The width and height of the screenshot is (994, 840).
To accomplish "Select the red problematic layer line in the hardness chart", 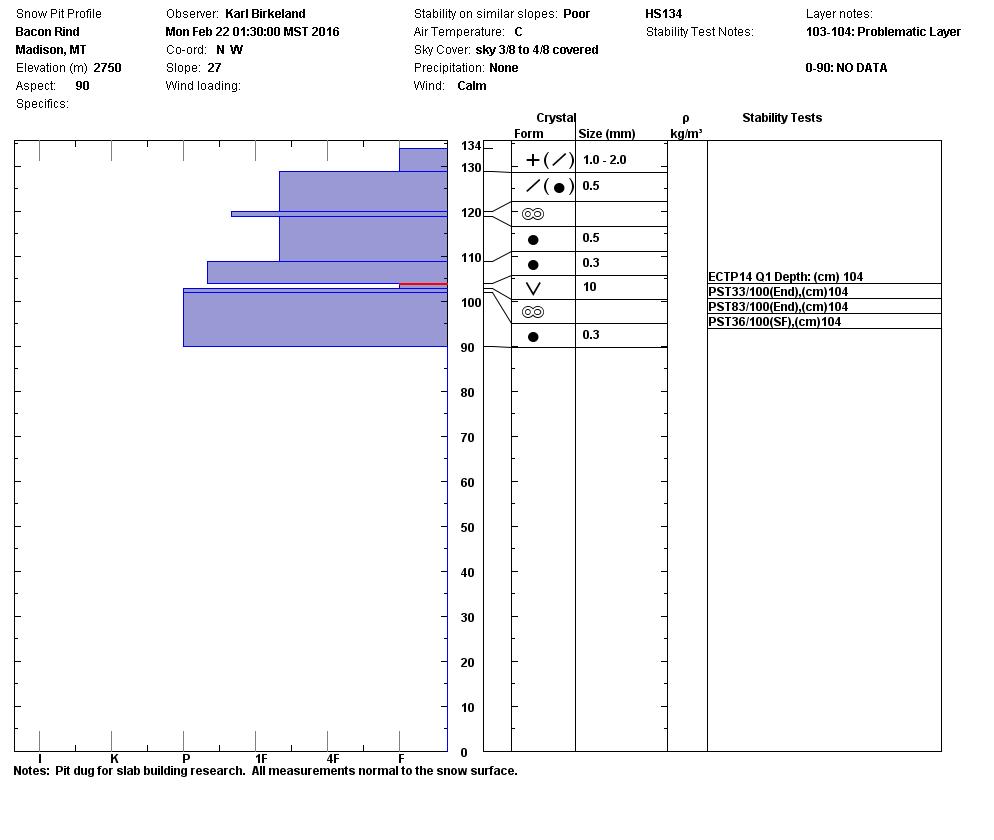I will pyautogui.click(x=423, y=285).
